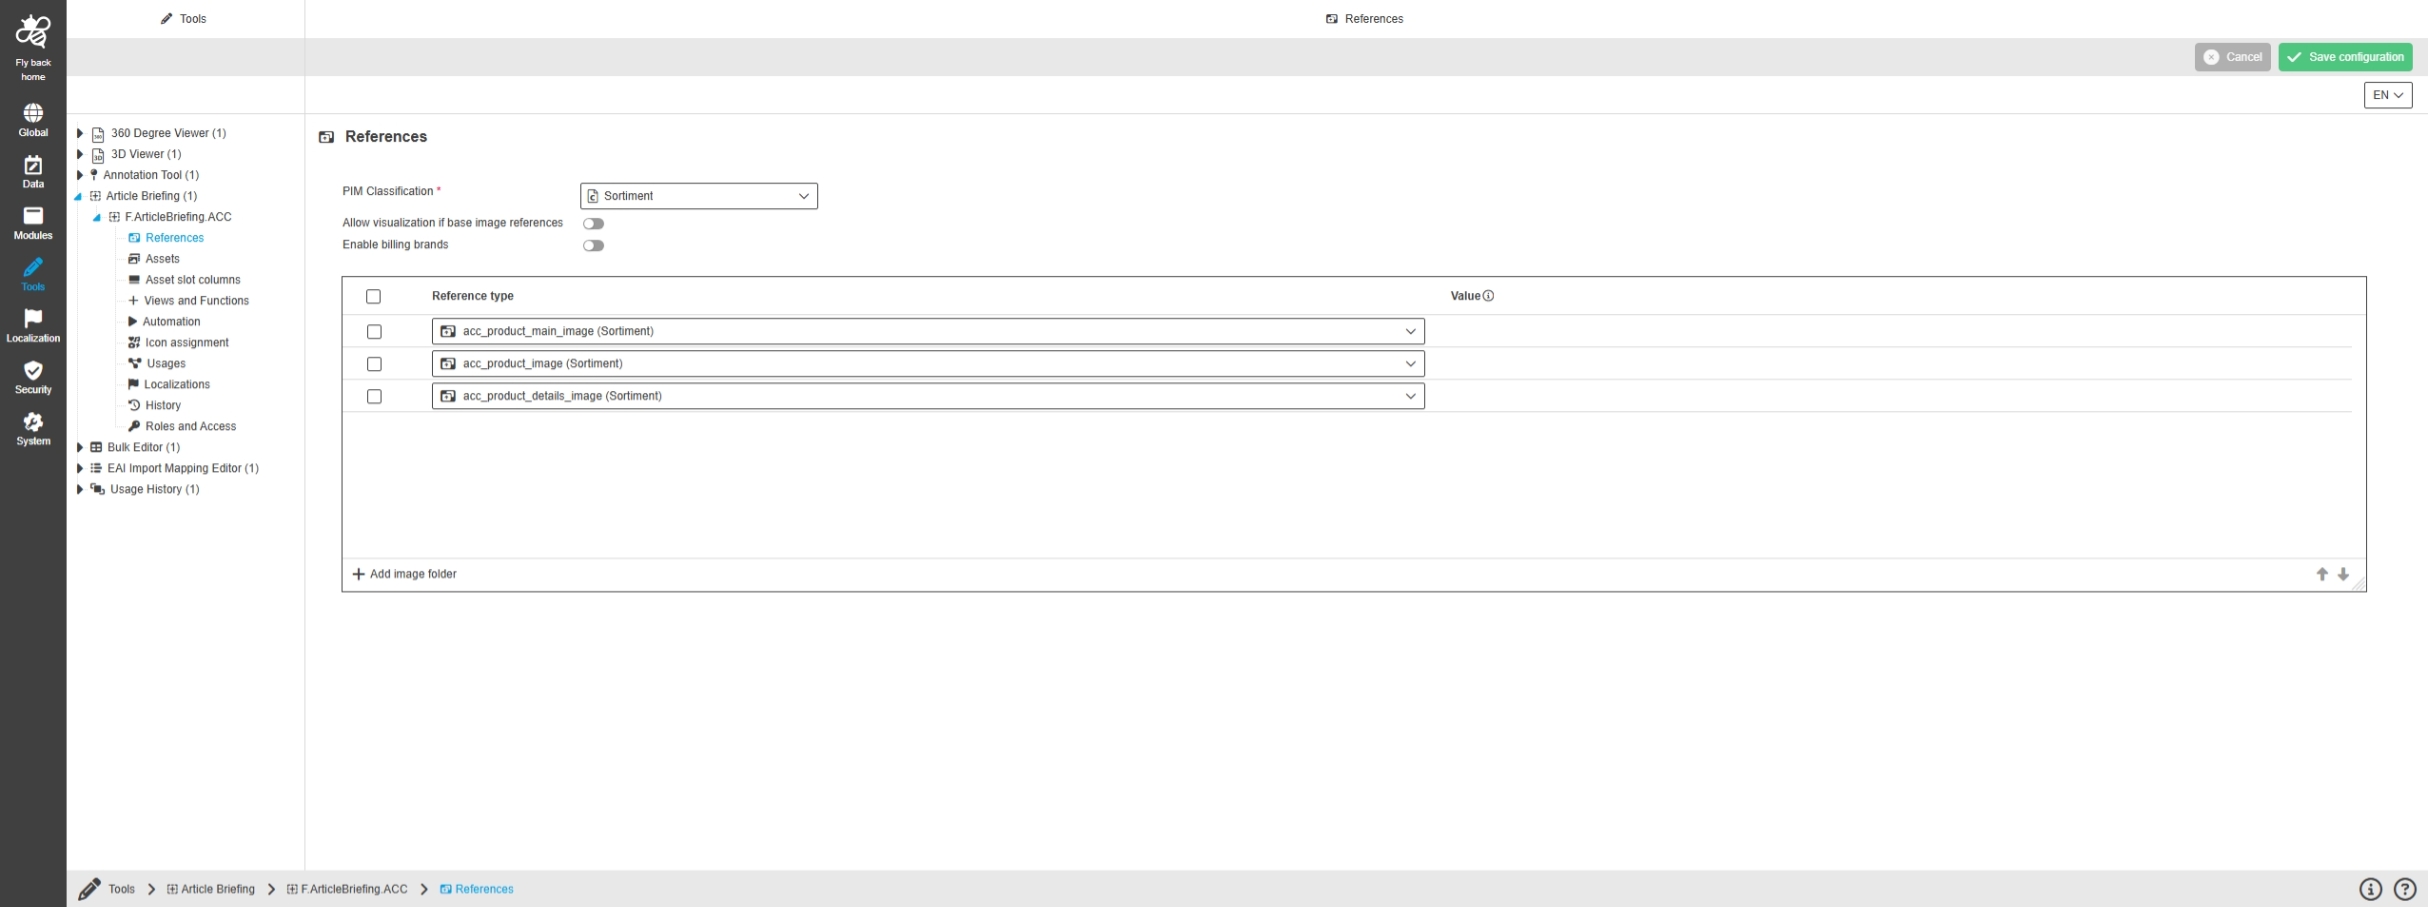Expand the 3D Viewer tree node

coord(80,154)
